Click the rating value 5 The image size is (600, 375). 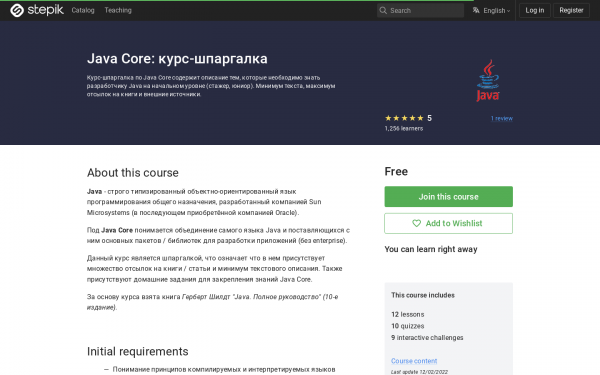tap(429, 118)
